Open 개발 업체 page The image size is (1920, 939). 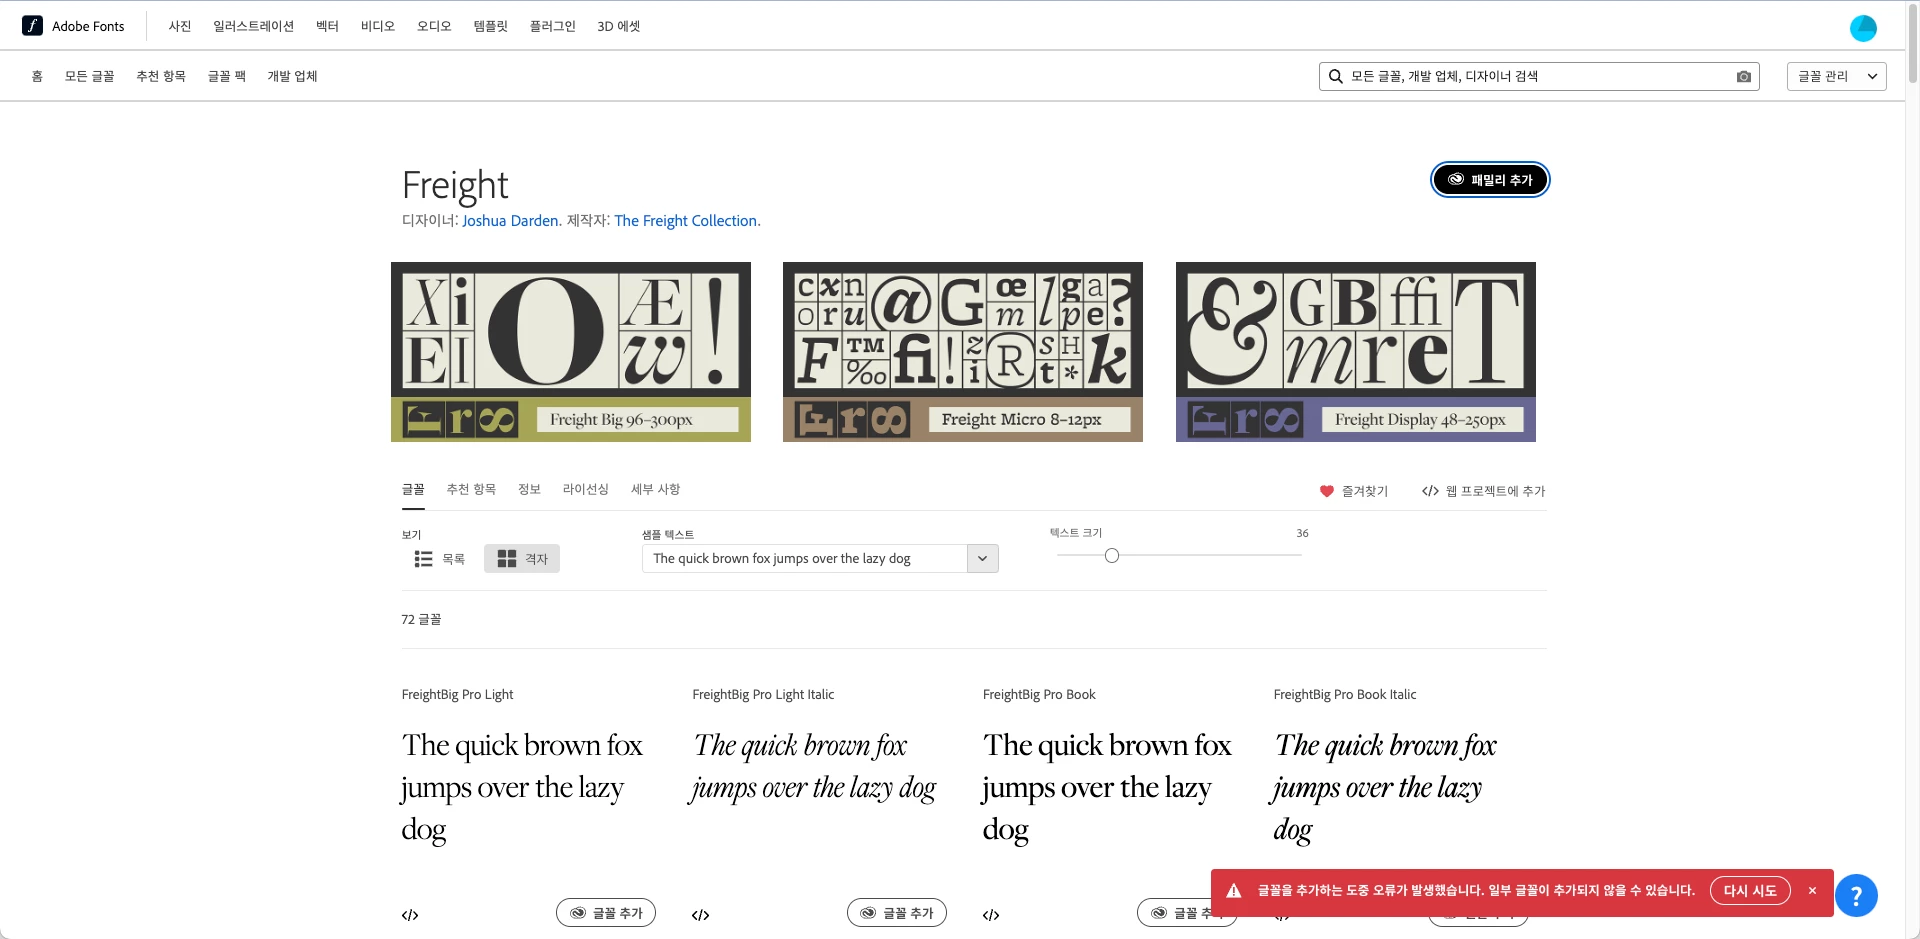point(292,76)
